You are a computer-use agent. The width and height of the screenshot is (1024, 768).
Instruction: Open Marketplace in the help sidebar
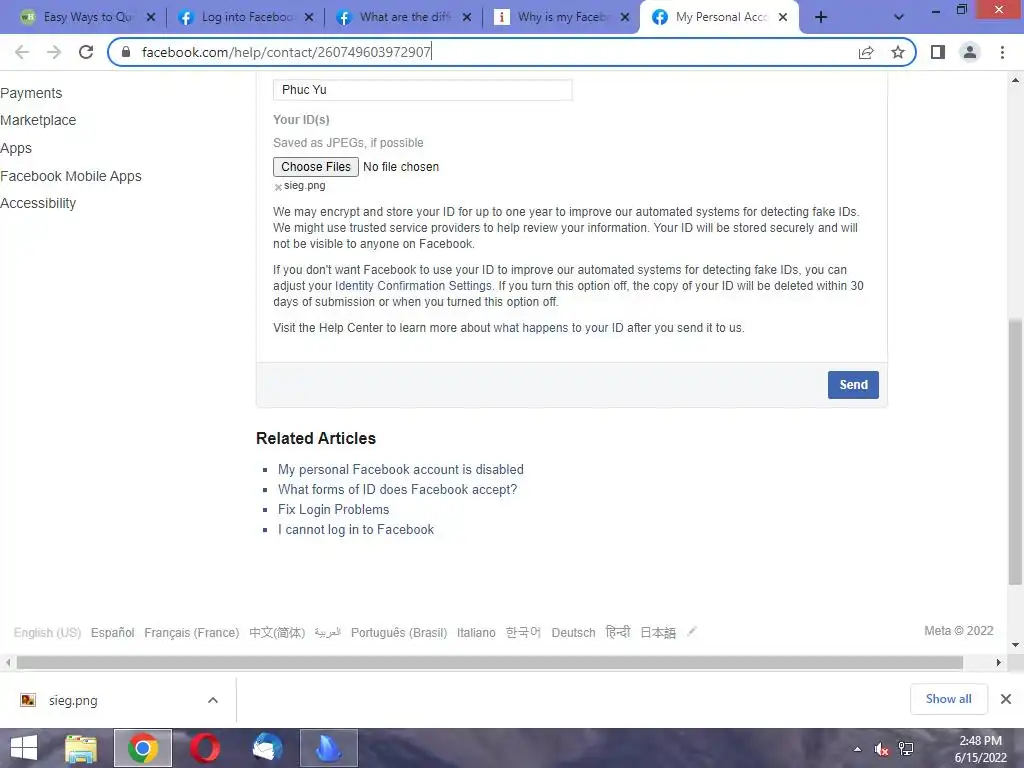pos(38,120)
